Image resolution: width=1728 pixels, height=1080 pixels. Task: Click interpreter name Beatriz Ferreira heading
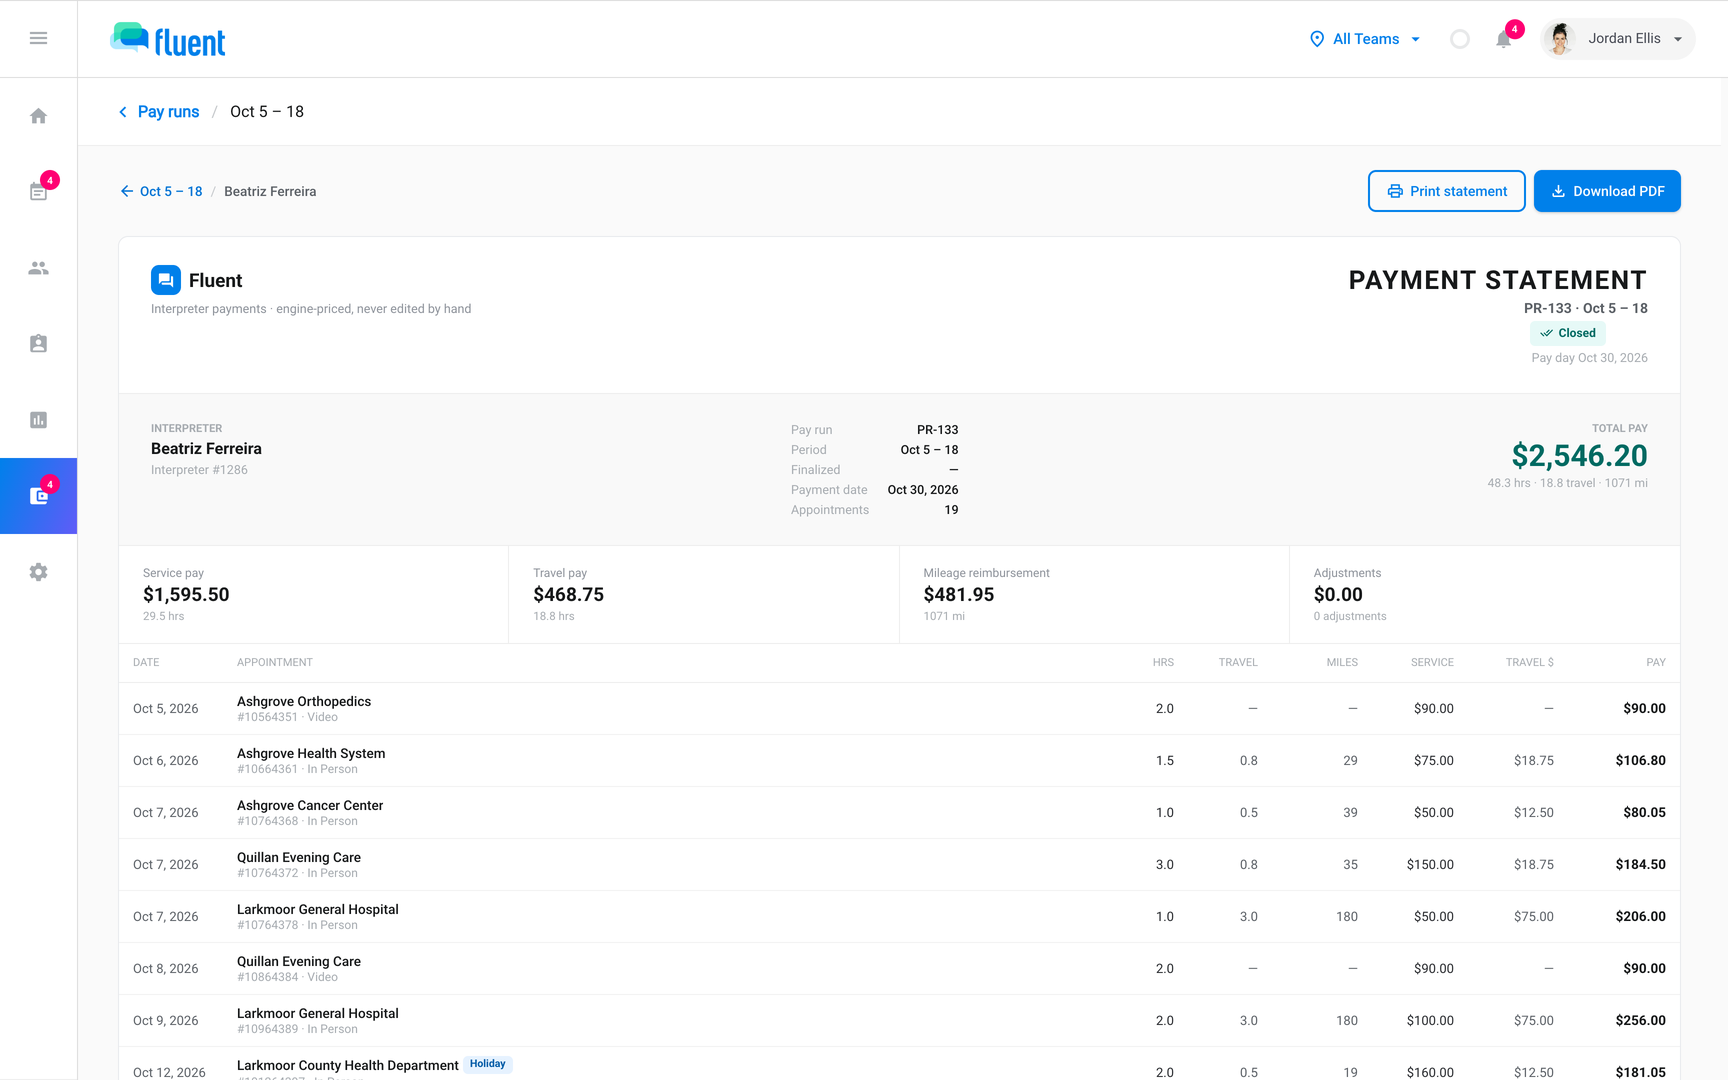coord(206,449)
